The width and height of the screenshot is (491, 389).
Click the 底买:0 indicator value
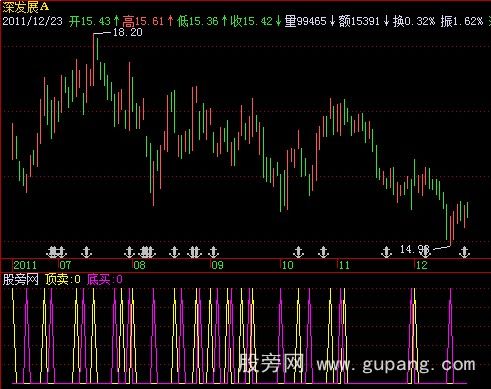pos(105,279)
